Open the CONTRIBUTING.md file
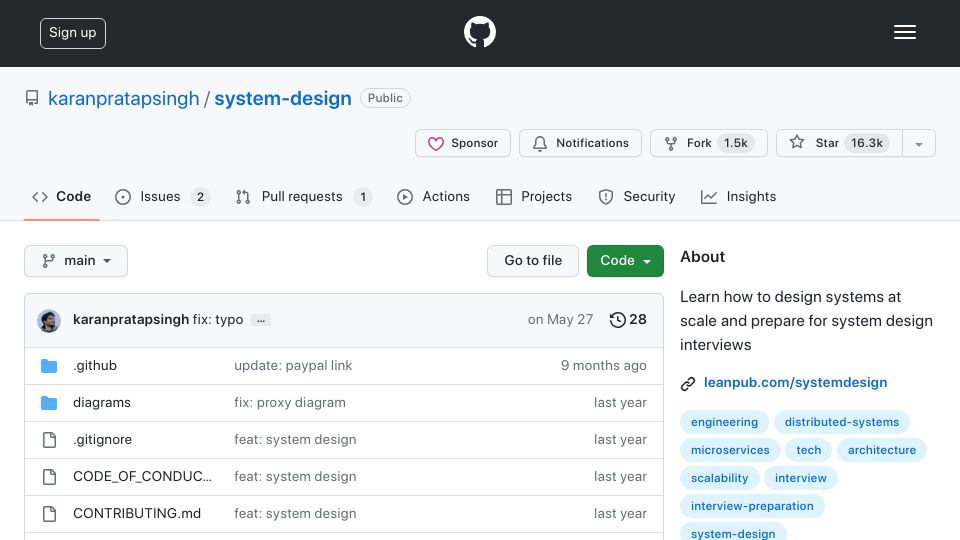This screenshot has height=540, width=960. coord(137,514)
